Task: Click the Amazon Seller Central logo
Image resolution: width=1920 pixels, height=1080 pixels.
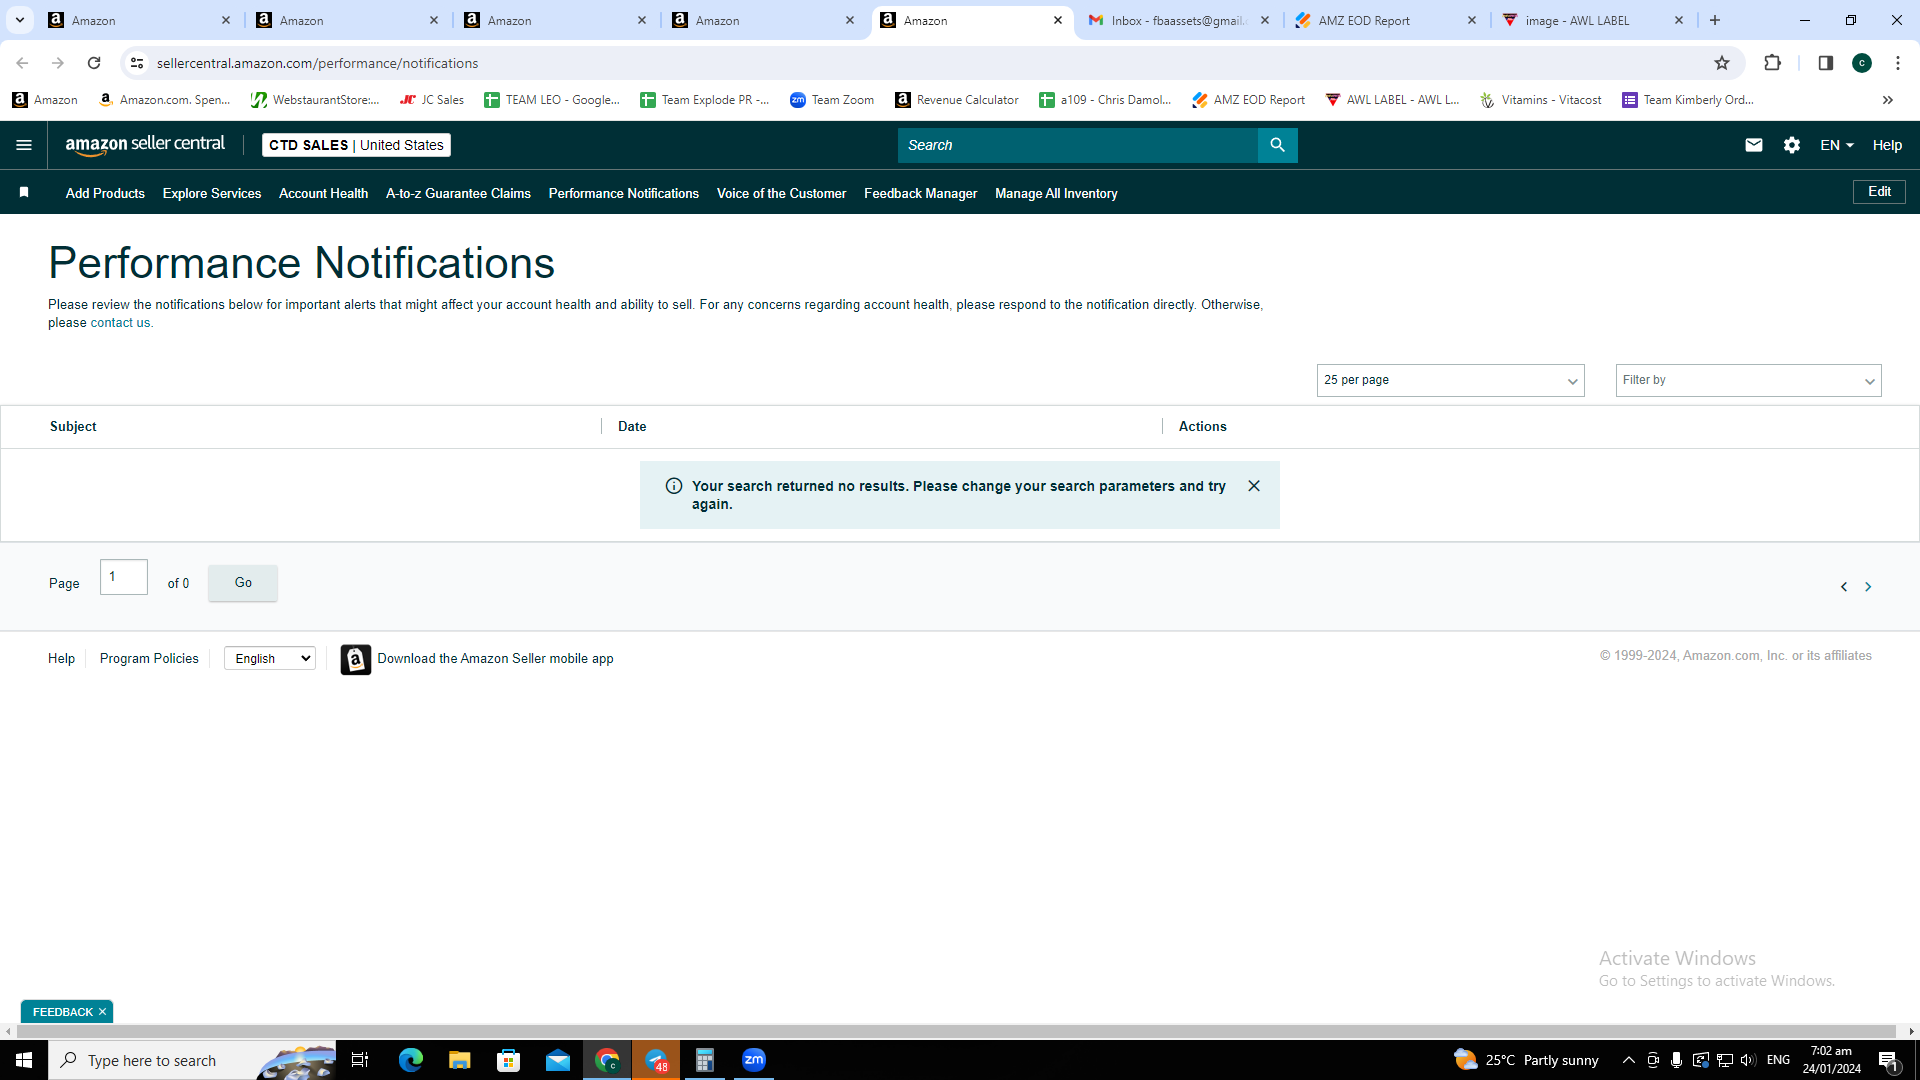Action: click(145, 145)
